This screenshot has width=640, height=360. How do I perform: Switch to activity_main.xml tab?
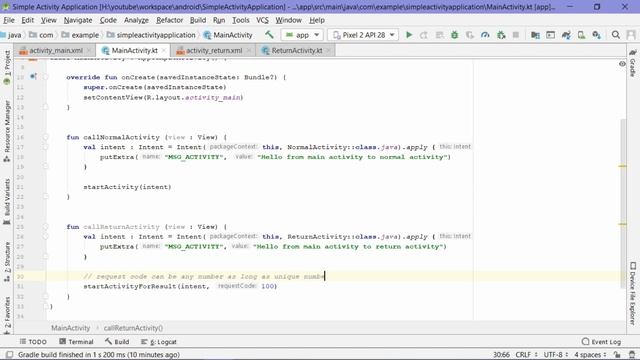[56, 51]
